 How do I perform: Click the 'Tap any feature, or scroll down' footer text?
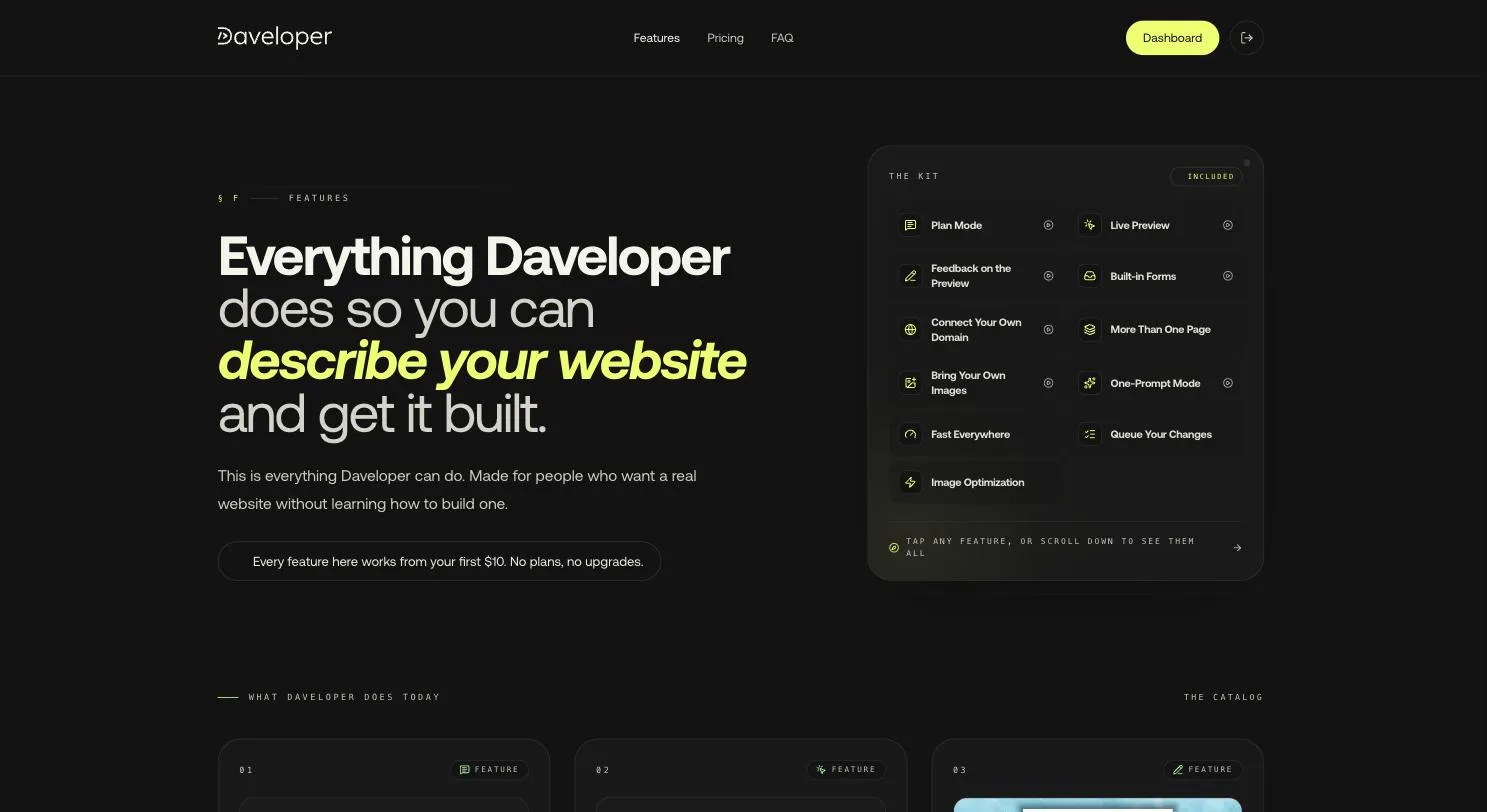click(1050, 547)
